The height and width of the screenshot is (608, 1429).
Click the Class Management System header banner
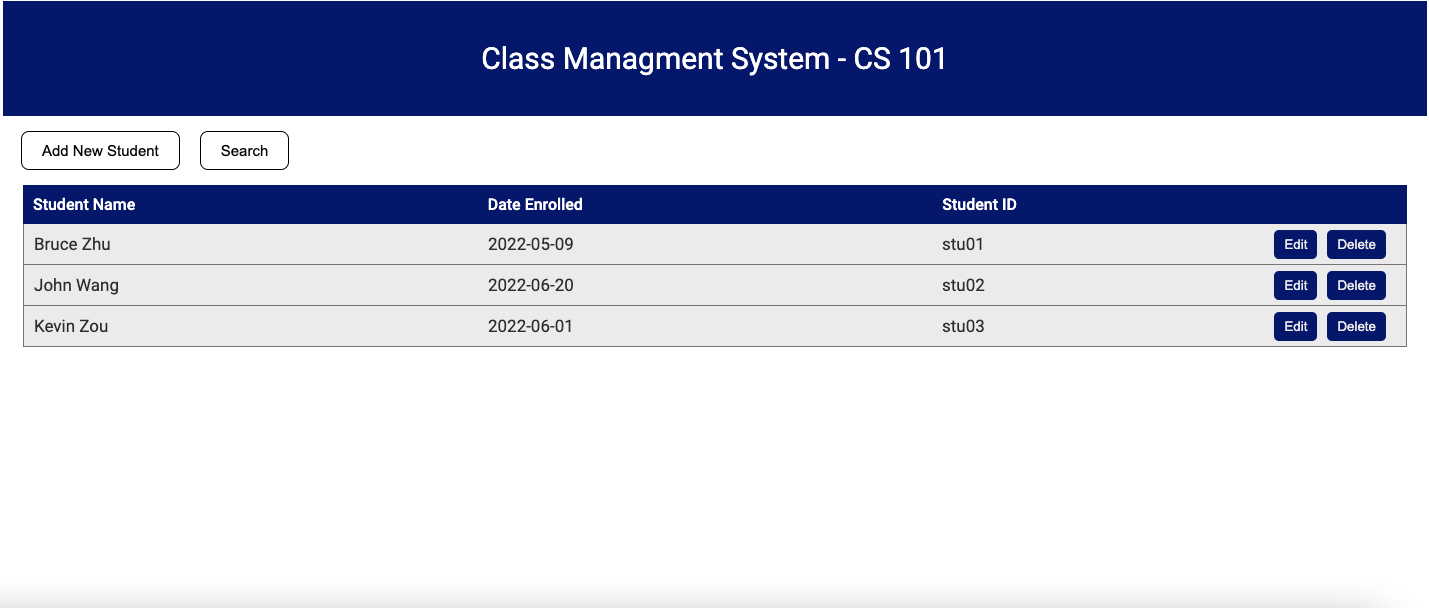pos(714,59)
